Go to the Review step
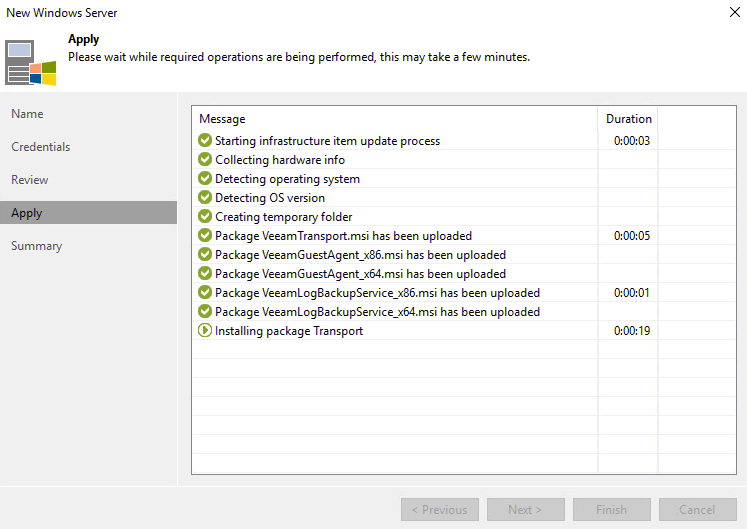747x529 pixels. pyautogui.click(x=30, y=180)
